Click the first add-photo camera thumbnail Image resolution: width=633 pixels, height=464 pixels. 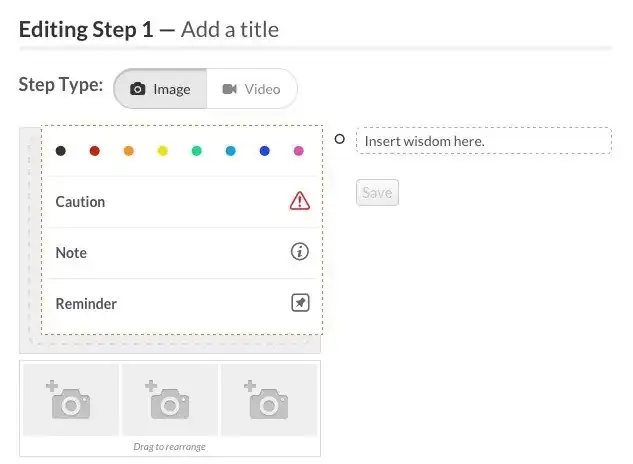click(x=70, y=400)
